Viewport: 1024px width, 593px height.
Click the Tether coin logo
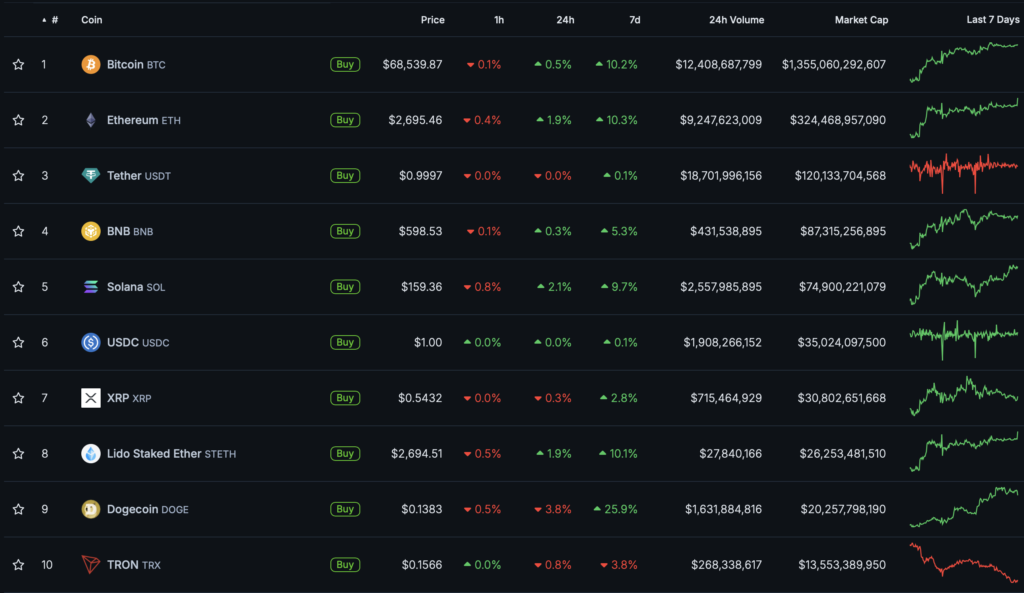tap(91, 176)
